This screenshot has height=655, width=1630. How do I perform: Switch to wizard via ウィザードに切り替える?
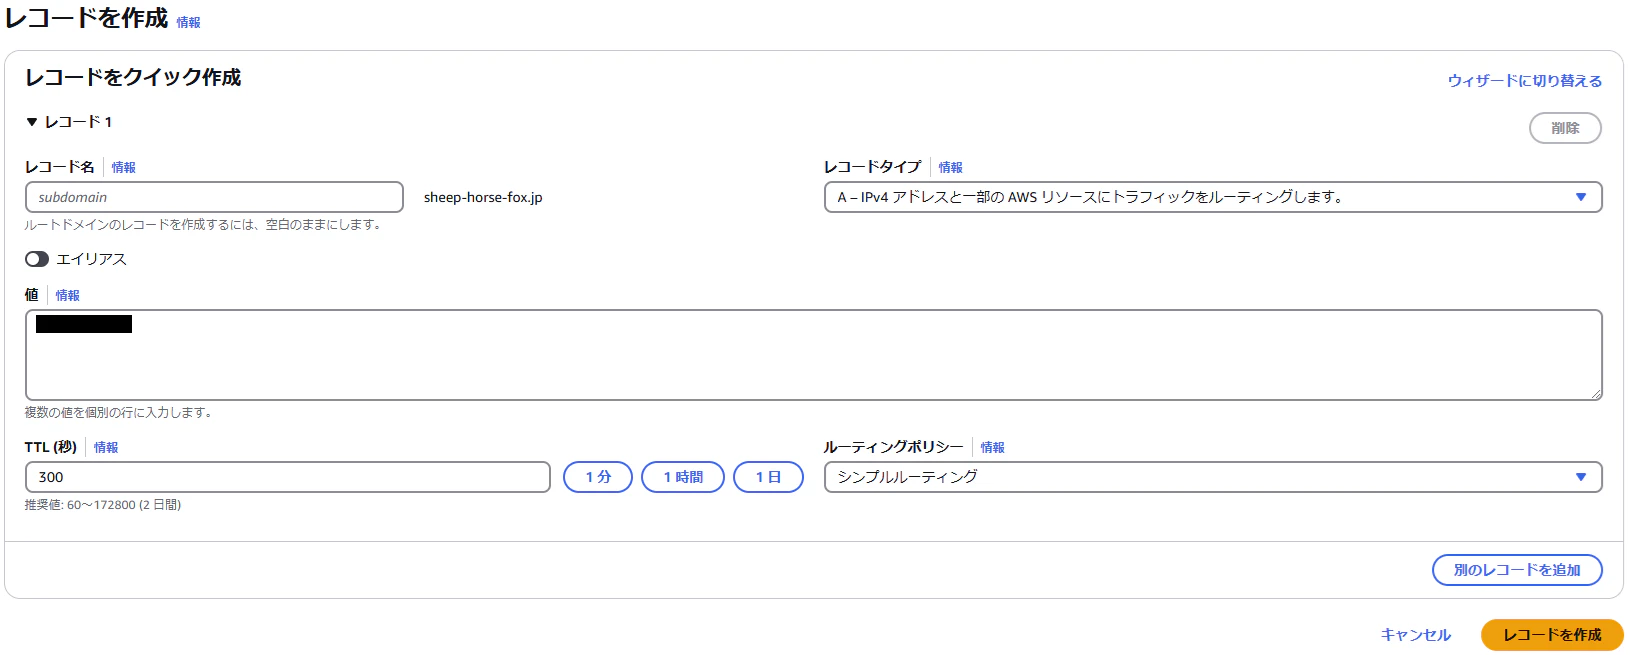[x=1524, y=81]
